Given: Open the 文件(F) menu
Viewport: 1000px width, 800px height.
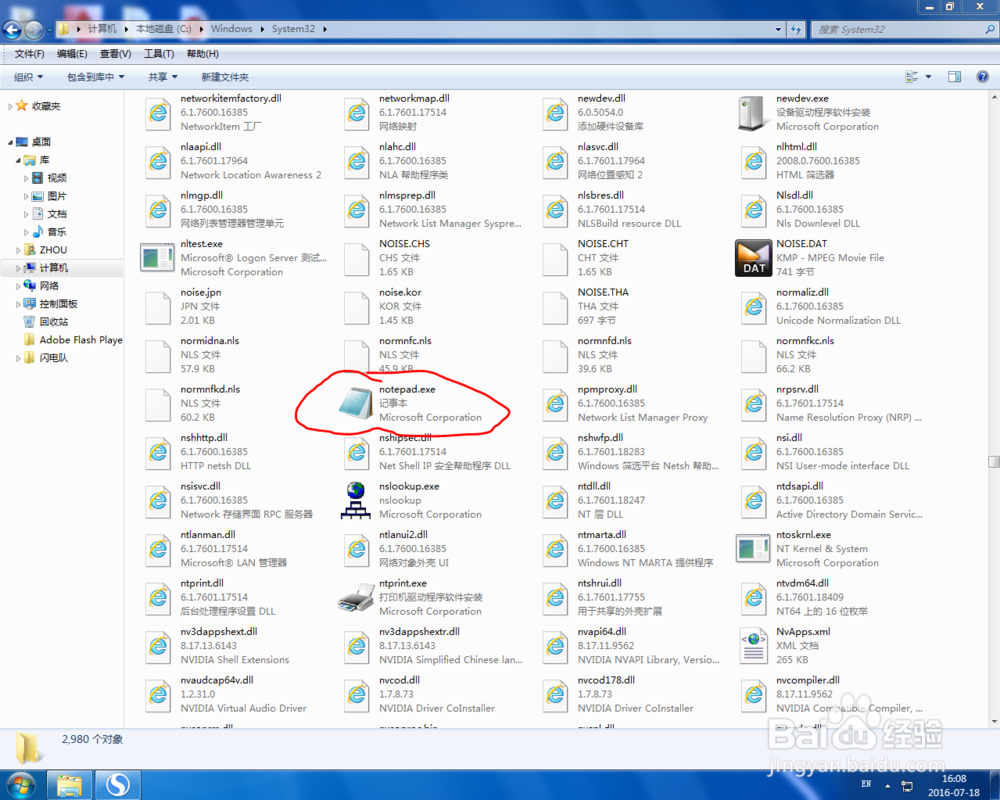Looking at the screenshot, I should [x=29, y=54].
